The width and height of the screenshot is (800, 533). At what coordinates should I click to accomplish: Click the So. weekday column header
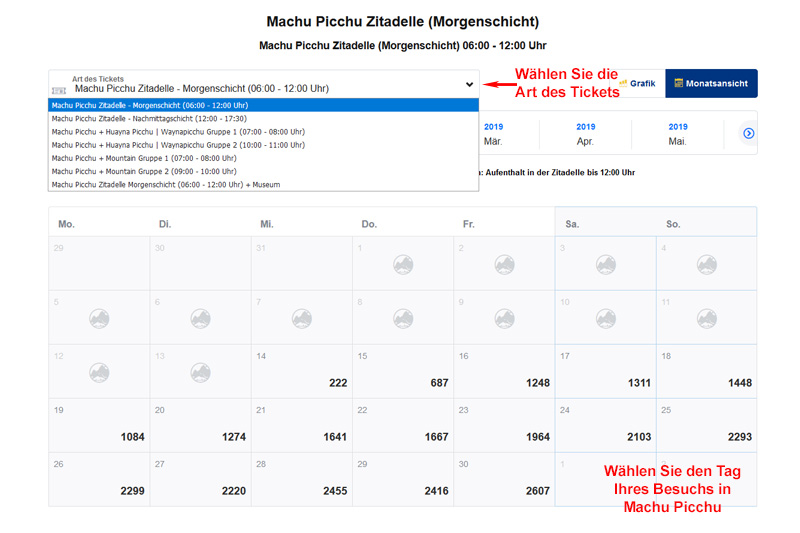[x=673, y=224]
